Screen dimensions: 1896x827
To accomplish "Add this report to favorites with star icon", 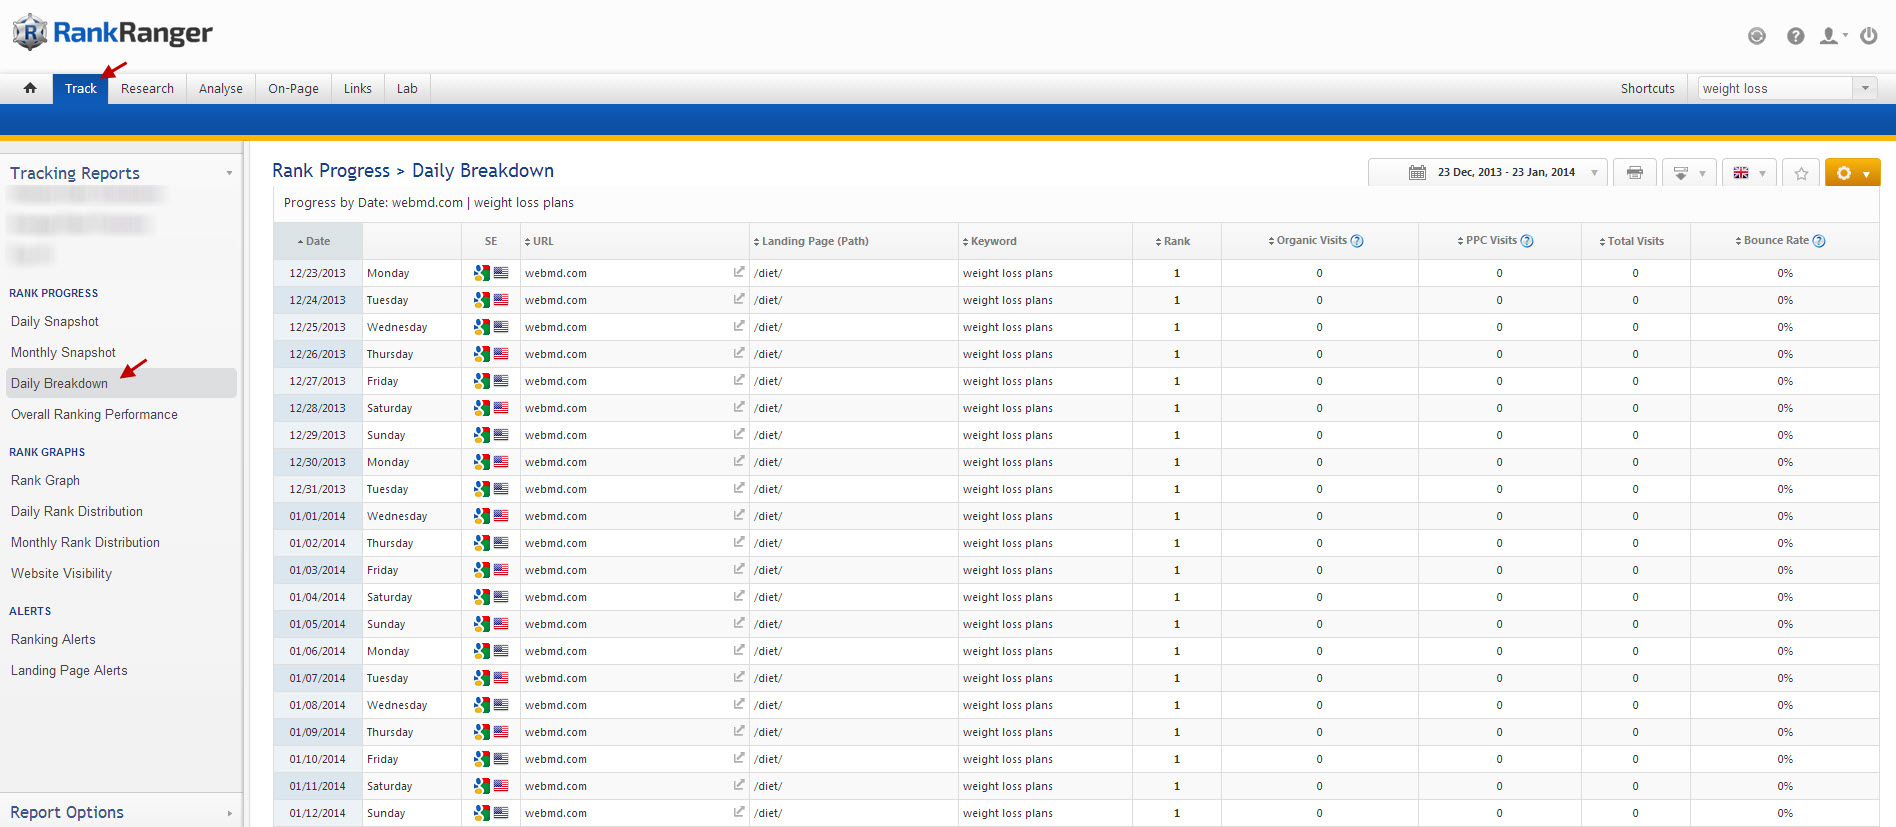I will (x=1800, y=173).
